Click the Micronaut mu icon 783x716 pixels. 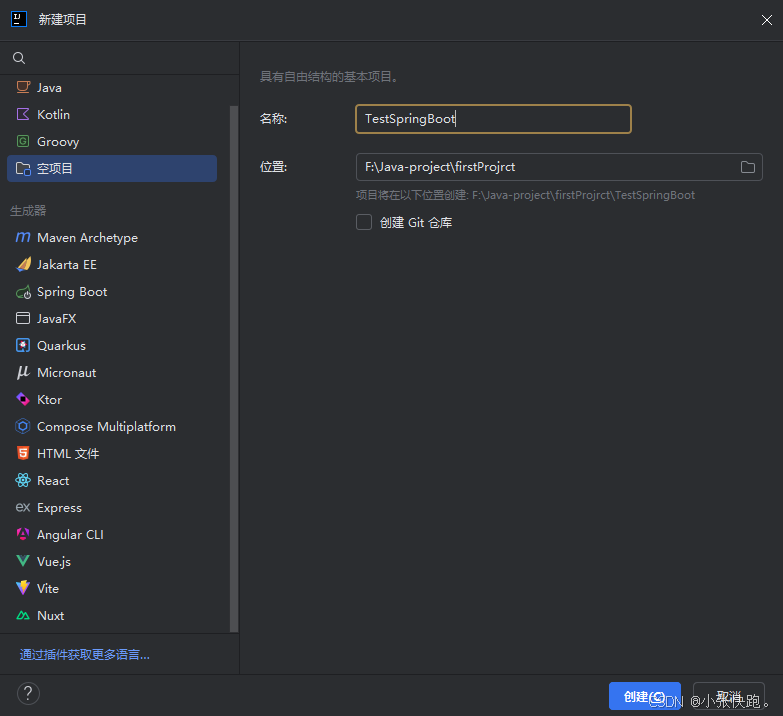pos(23,372)
